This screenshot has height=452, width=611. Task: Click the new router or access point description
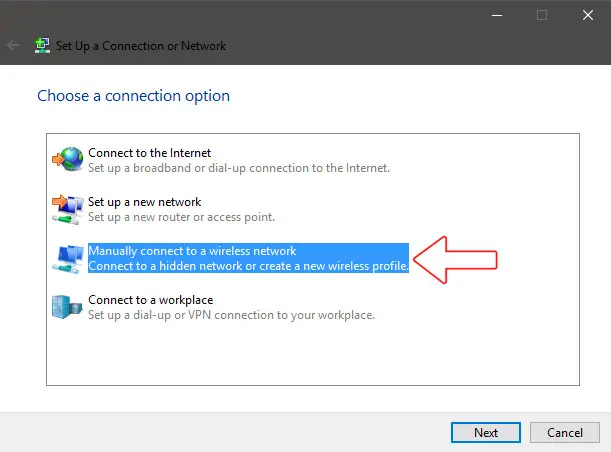[x=181, y=217]
